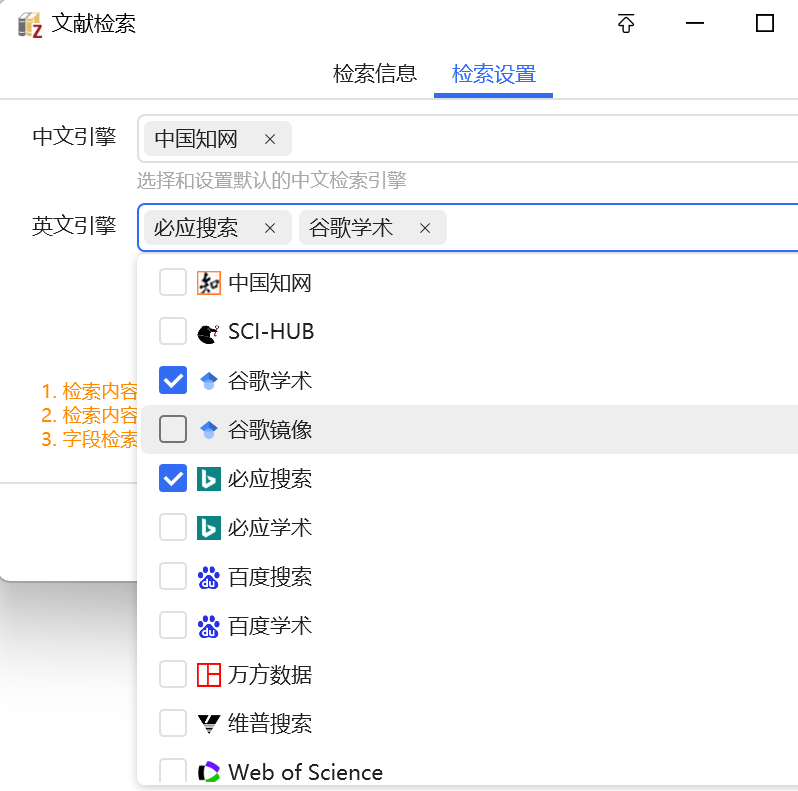Check the 中国知网 checkbox in dropdown list

[173, 282]
